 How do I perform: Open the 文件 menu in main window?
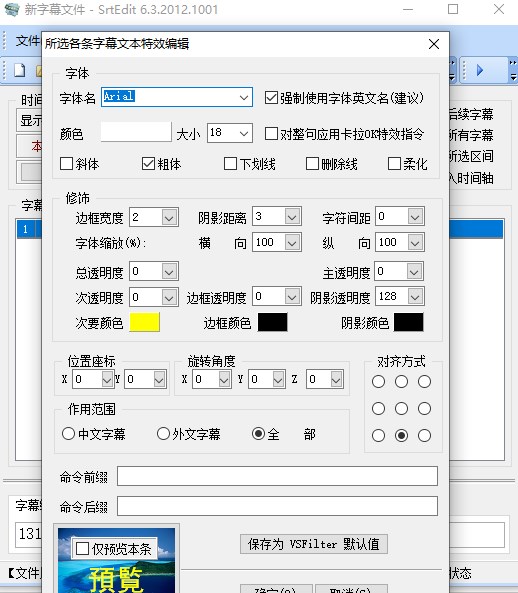tap(28, 41)
